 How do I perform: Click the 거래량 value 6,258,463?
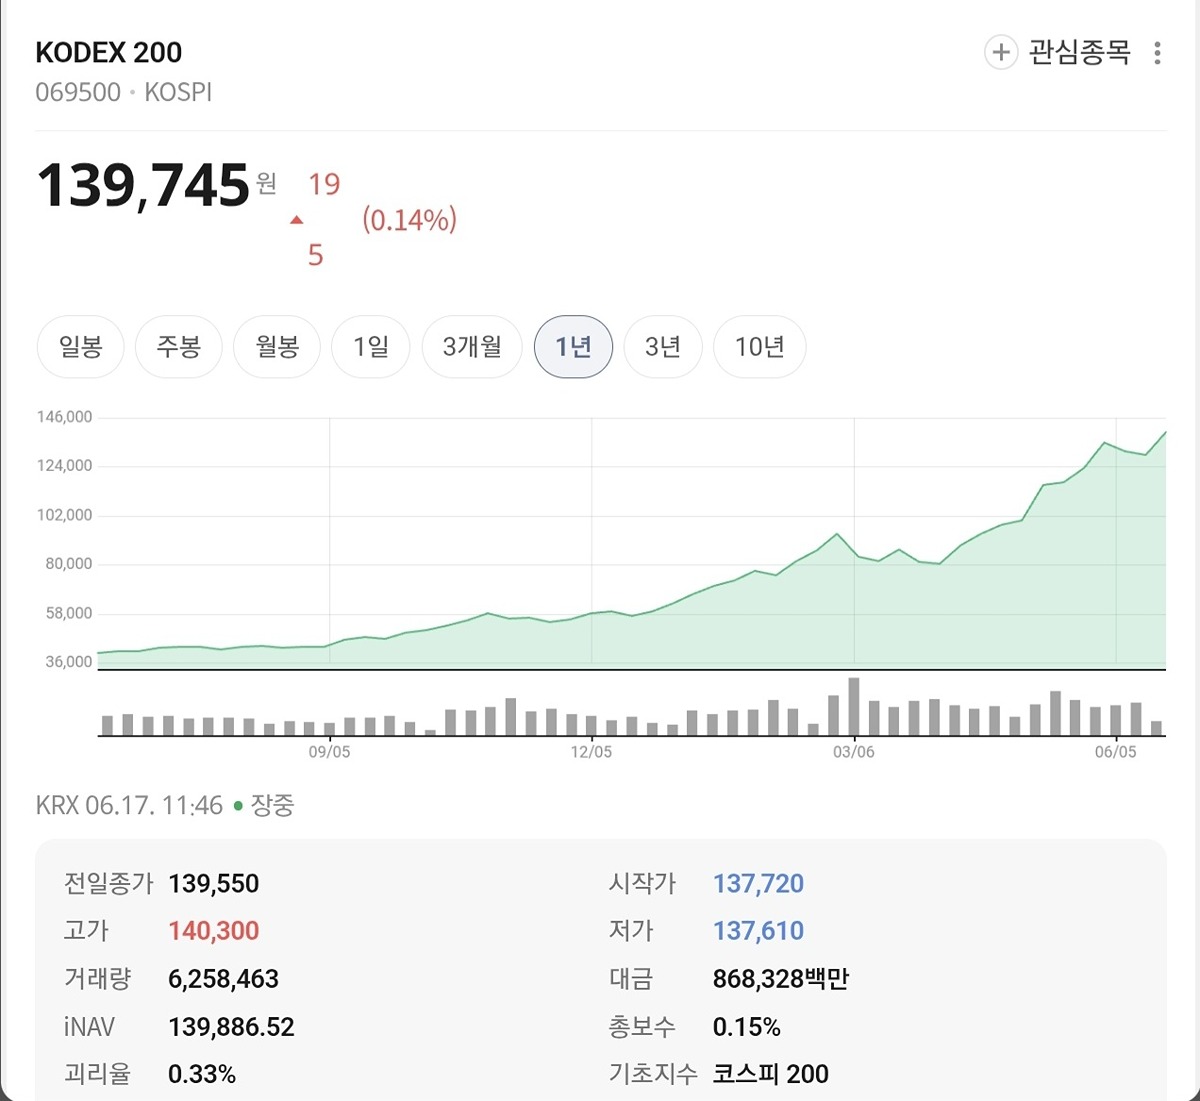(224, 979)
